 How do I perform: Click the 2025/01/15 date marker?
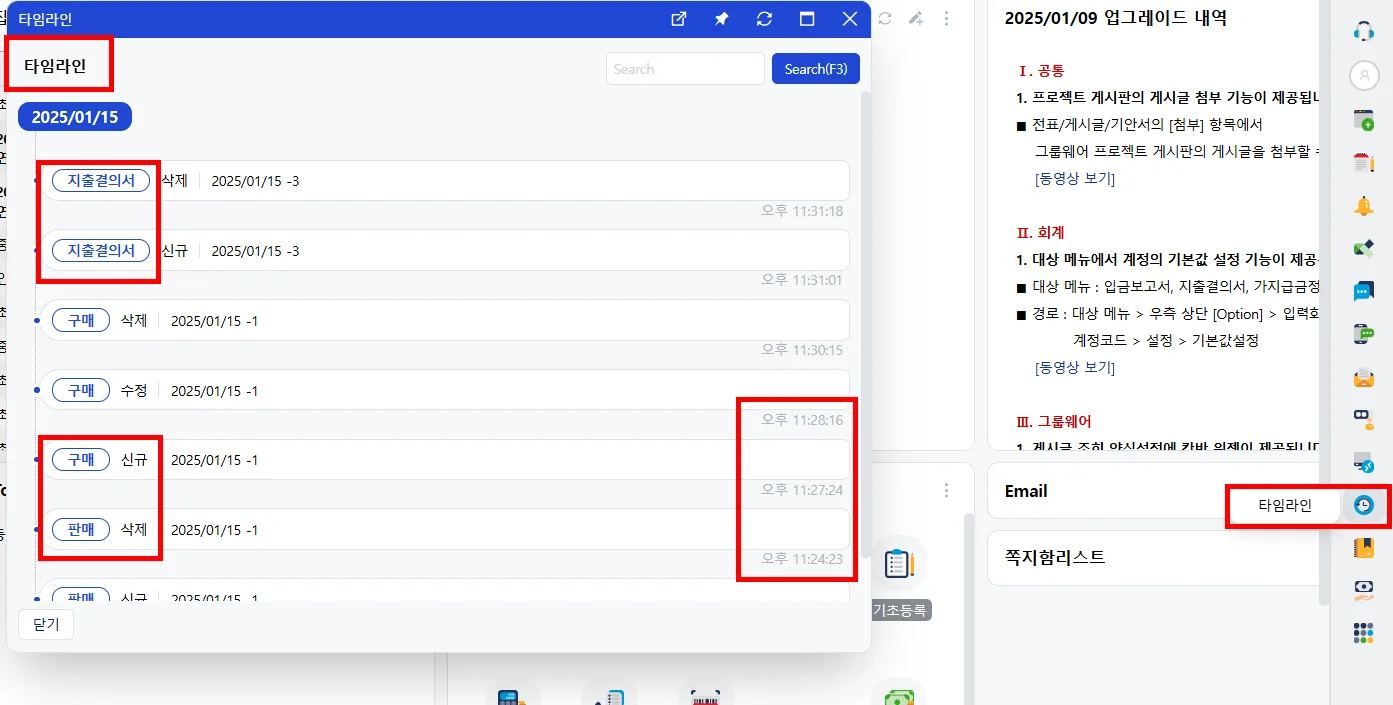click(x=75, y=117)
